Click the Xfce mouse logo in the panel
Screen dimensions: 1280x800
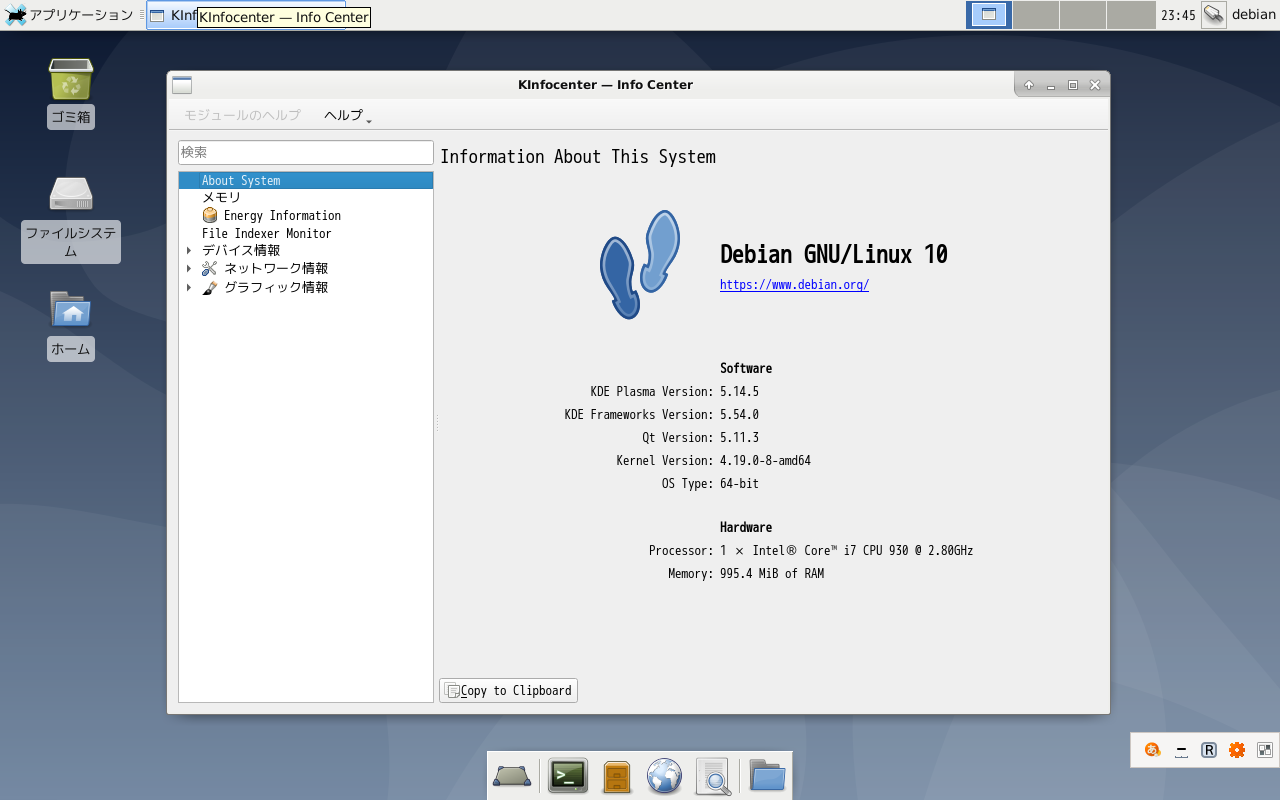(15, 15)
